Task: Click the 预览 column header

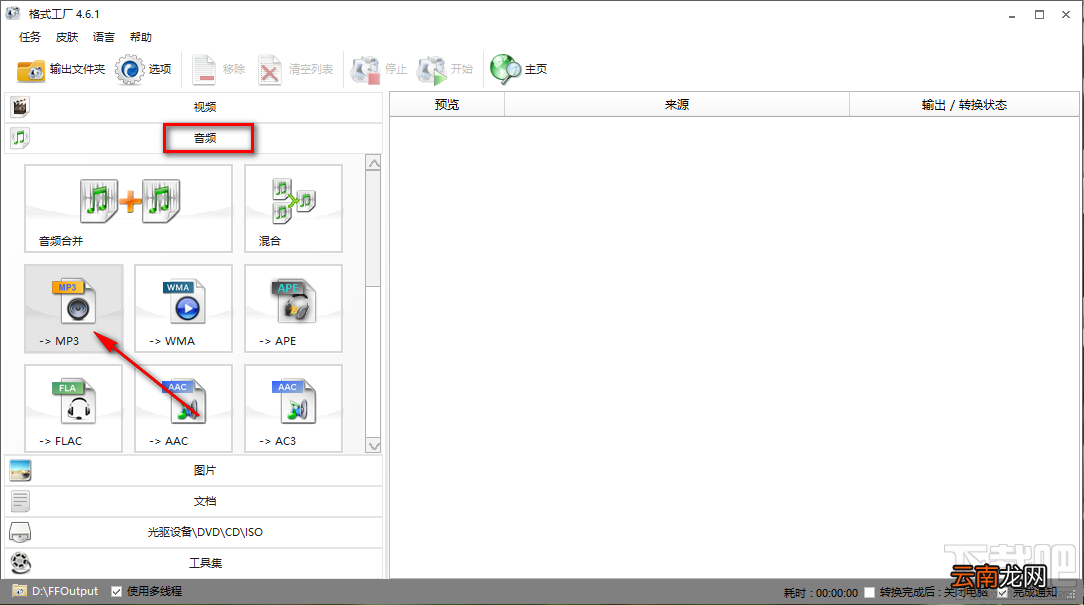Action: point(447,104)
